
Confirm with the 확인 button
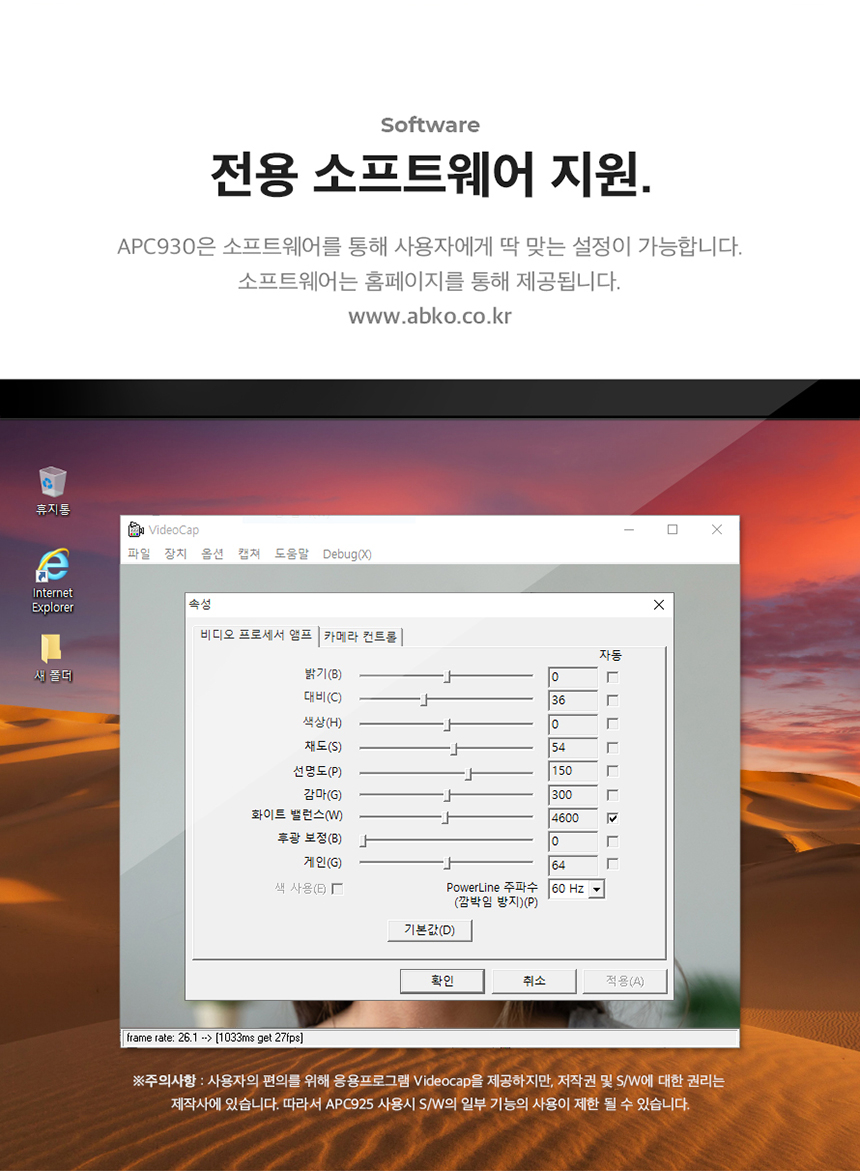442,981
